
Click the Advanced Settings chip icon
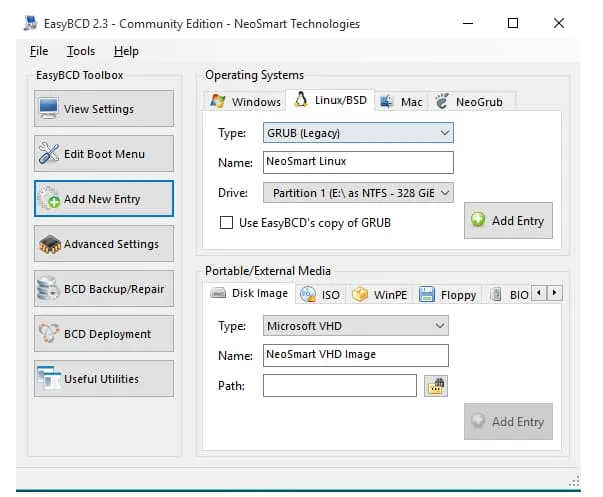pyautogui.click(x=50, y=244)
